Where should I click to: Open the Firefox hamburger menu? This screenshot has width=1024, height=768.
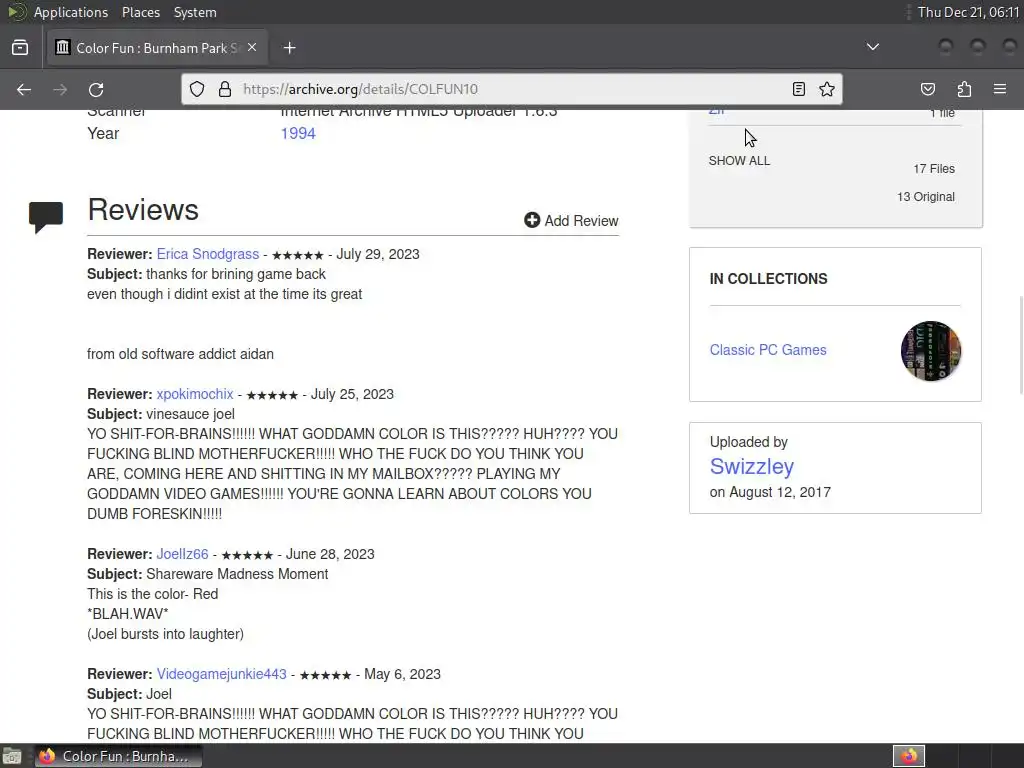coord(999,89)
